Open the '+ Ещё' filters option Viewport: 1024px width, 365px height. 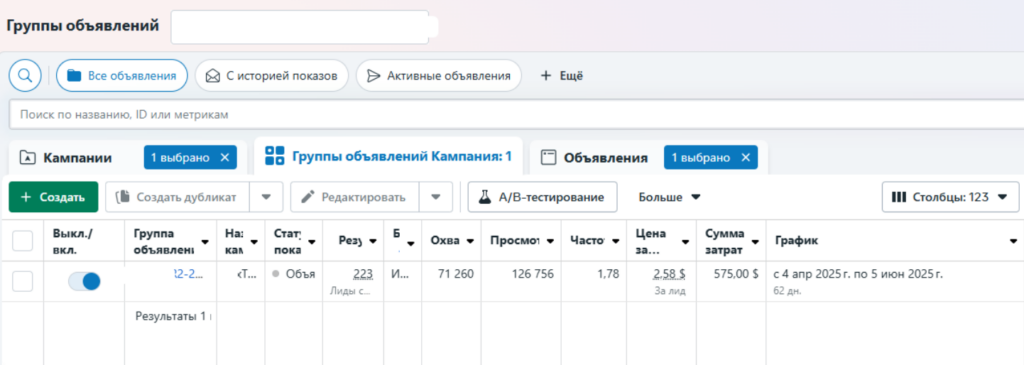pyautogui.click(x=562, y=76)
